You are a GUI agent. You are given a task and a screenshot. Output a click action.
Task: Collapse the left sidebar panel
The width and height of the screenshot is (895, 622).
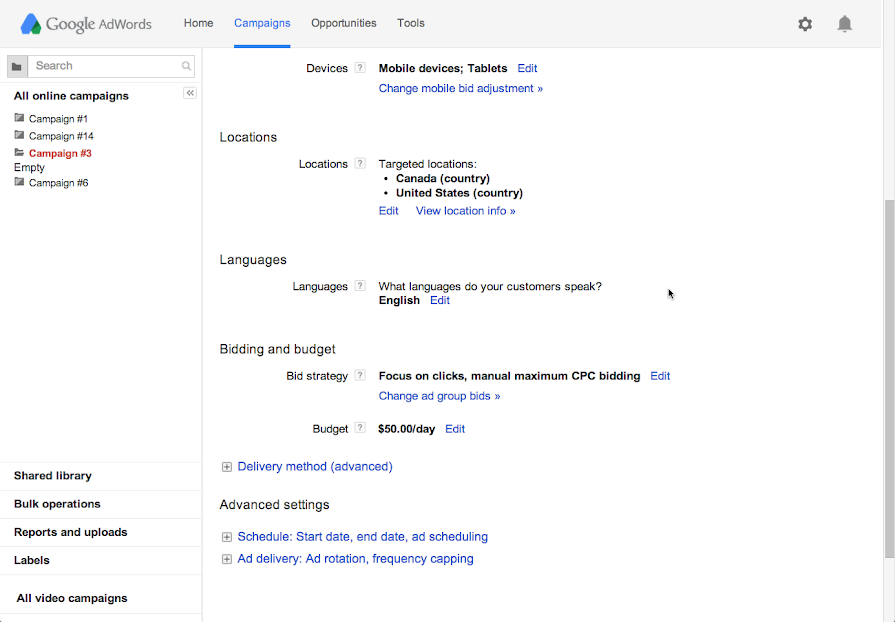point(190,93)
